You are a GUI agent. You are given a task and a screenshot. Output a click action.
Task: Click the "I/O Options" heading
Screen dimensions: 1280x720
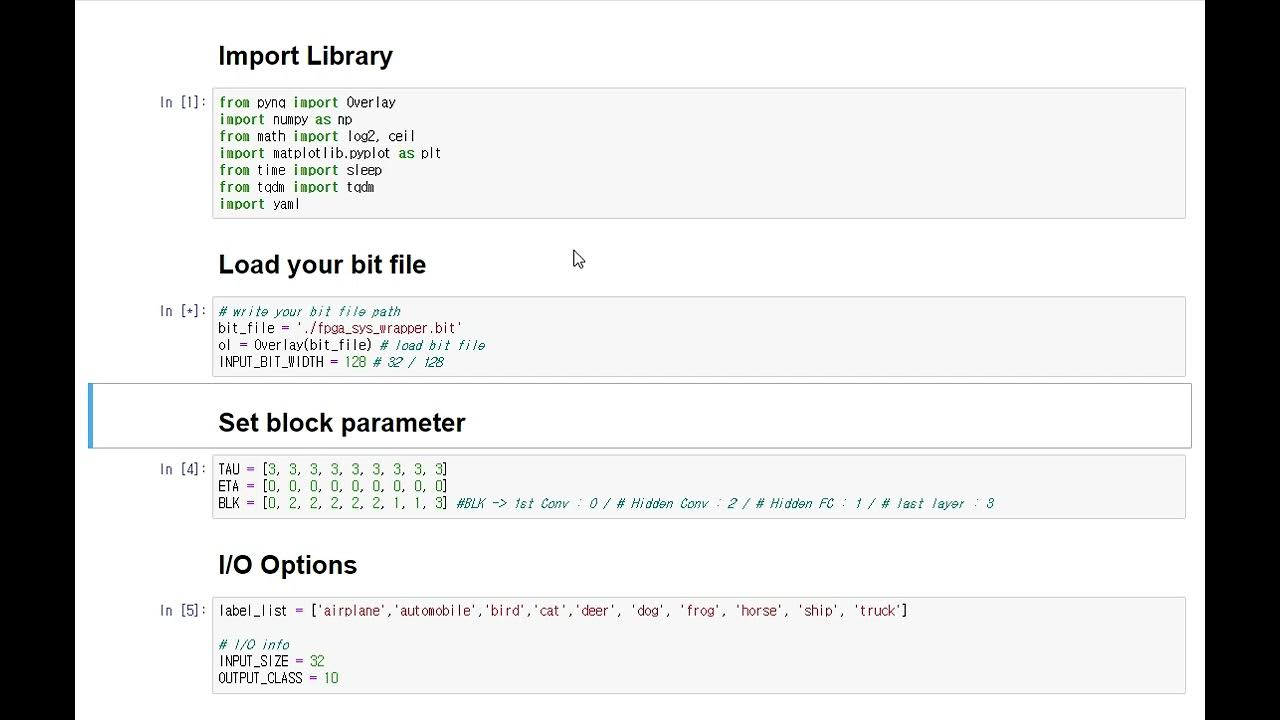(x=287, y=565)
